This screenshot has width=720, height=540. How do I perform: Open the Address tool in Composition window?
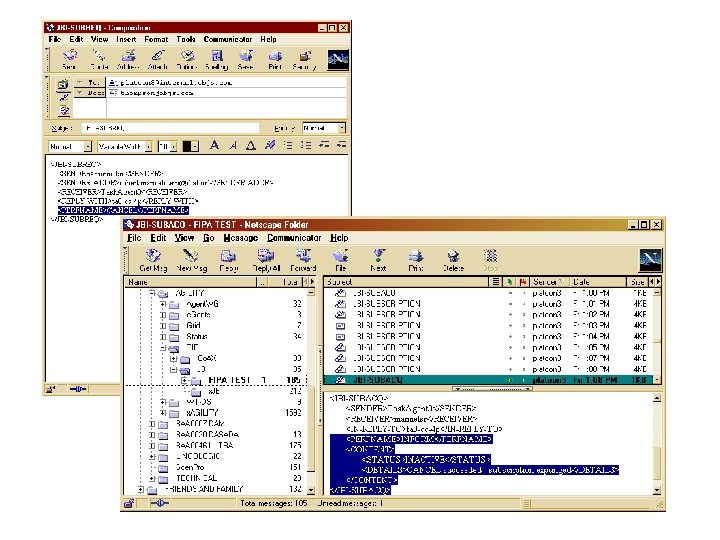(128, 61)
